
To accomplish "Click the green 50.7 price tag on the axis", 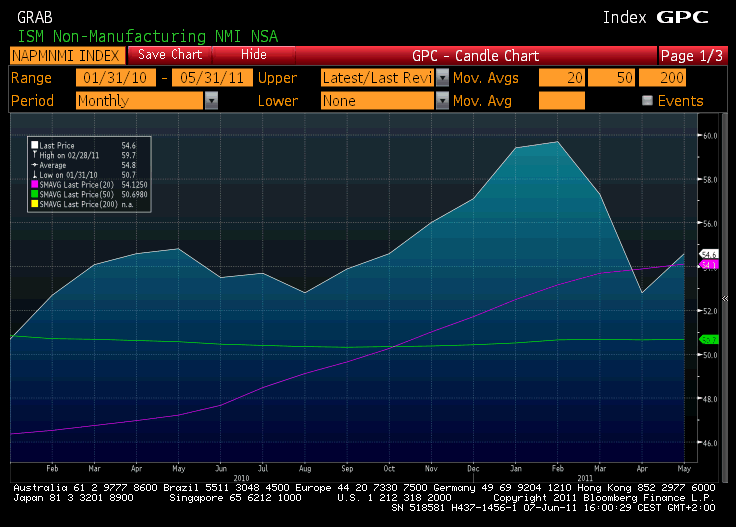I will point(710,340).
